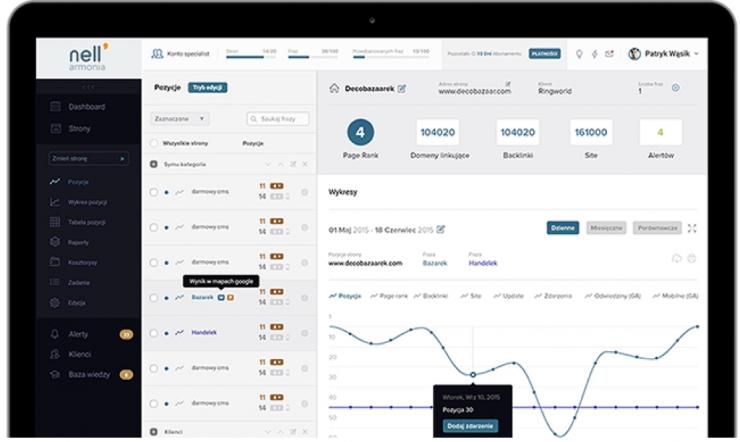Click edit pencil next to Decobazaarek
This screenshot has height=442, width=740.
click(402, 89)
